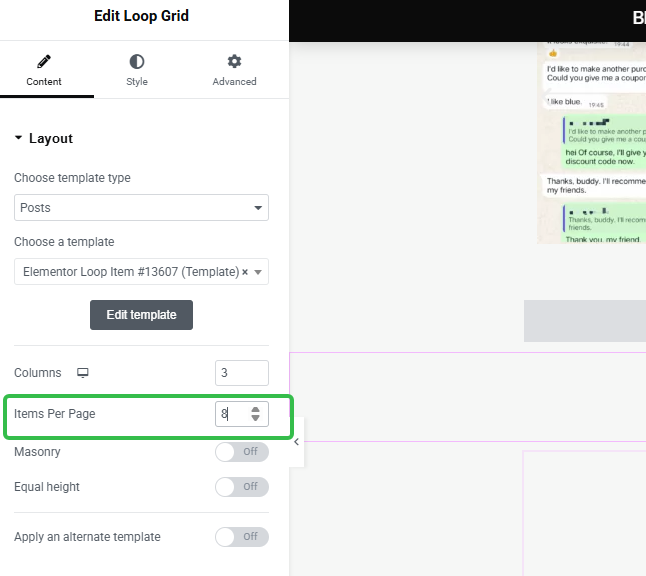The width and height of the screenshot is (646, 576).
Task: Turn on Apply an alternate template
Action: 242,537
